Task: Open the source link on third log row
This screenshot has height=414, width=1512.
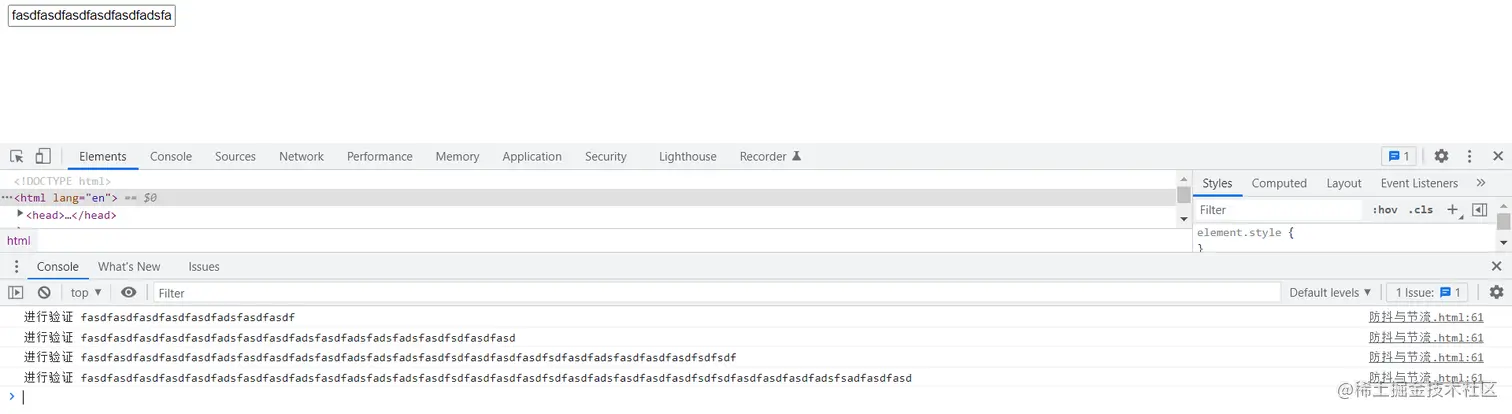Action: (x=1426, y=357)
